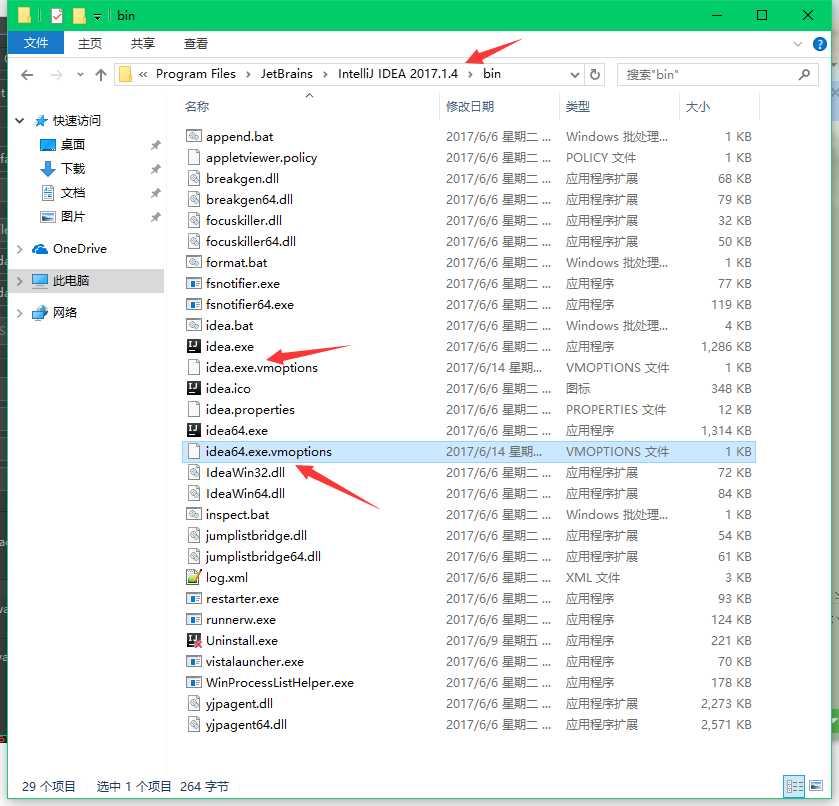
Task: Select the Uninstall.exe icon
Action: (194, 640)
